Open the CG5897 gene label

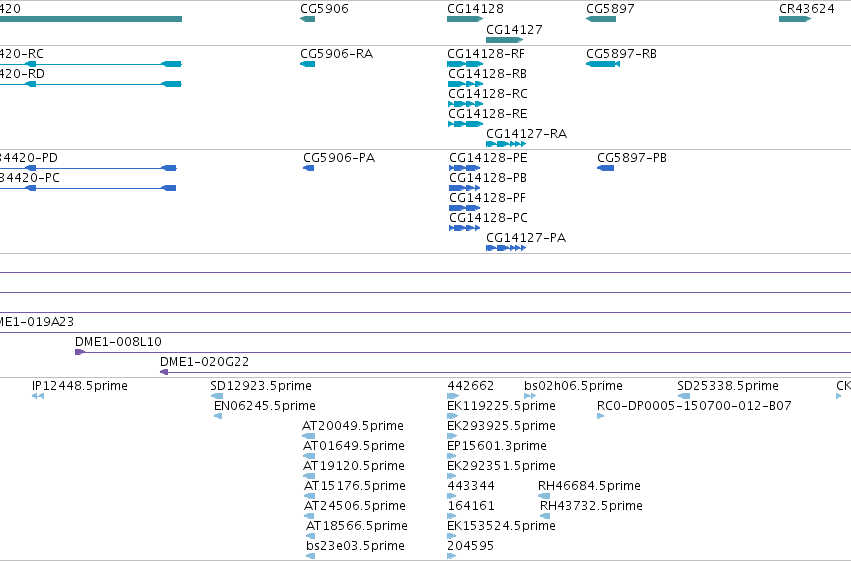click(610, 9)
